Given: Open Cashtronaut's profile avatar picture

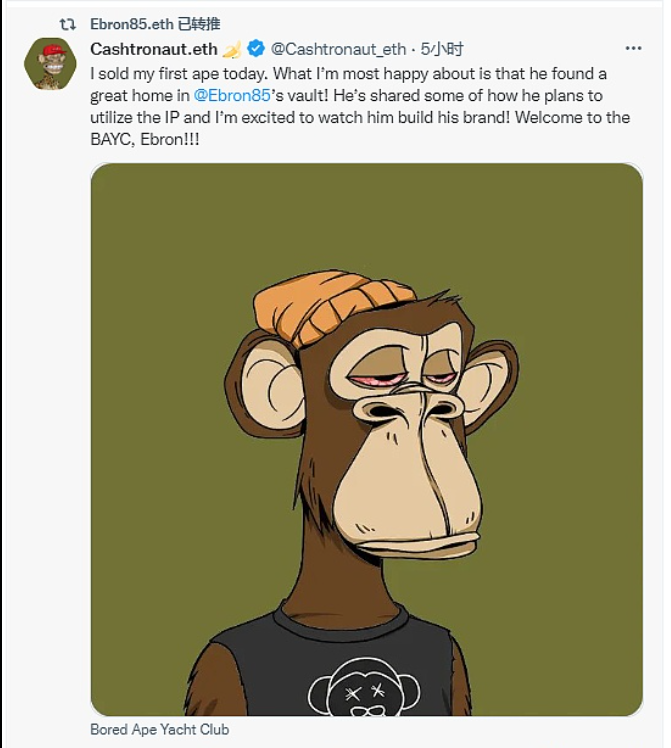Looking at the screenshot, I should click(49, 65).
